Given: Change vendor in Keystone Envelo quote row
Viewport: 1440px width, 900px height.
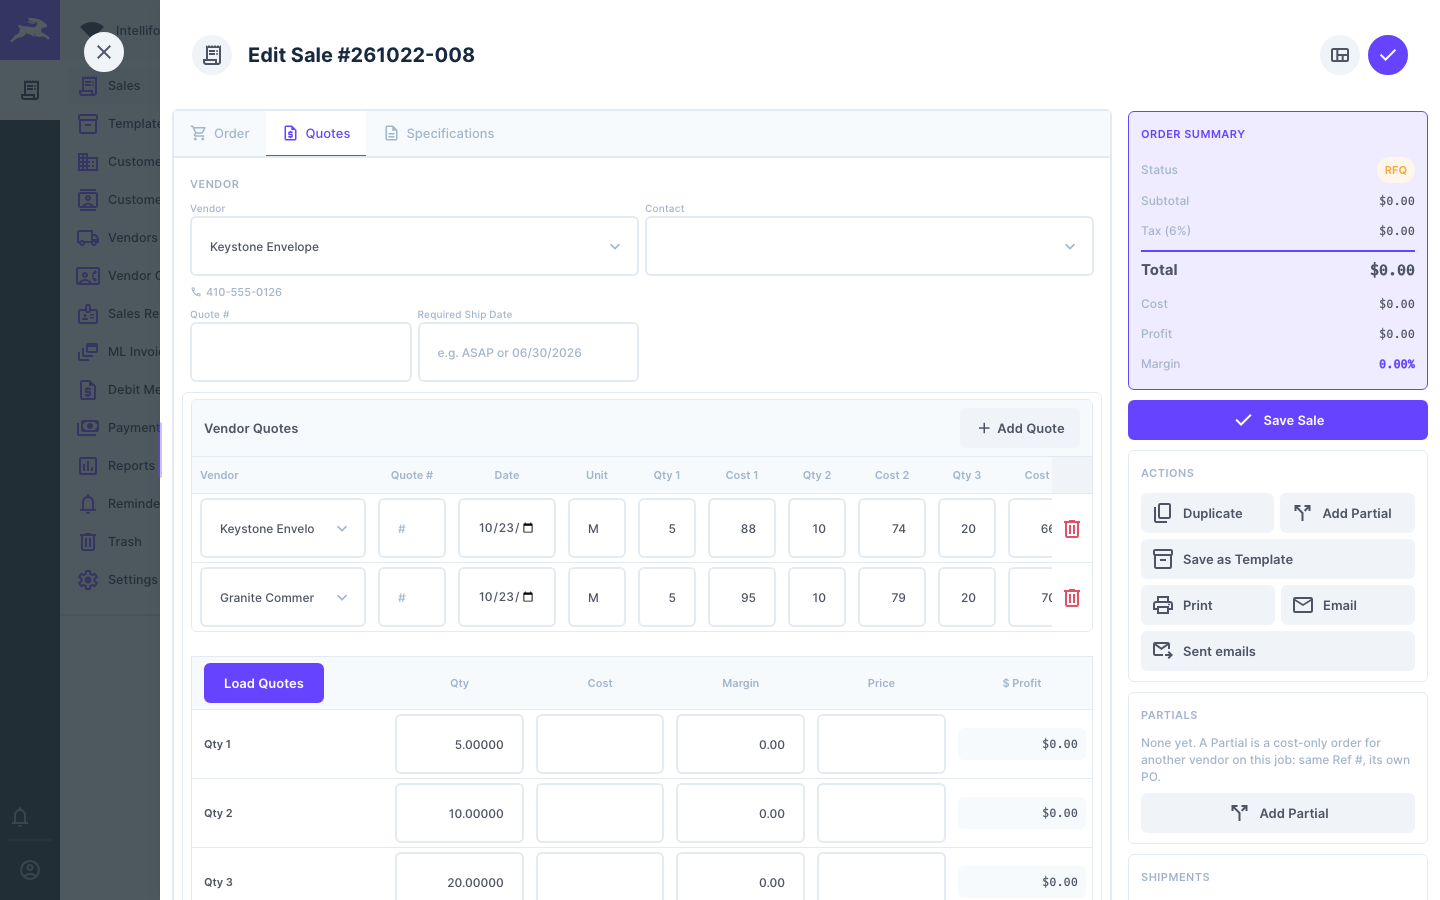Looking at the screenshot, I should [x=283, y=528].
